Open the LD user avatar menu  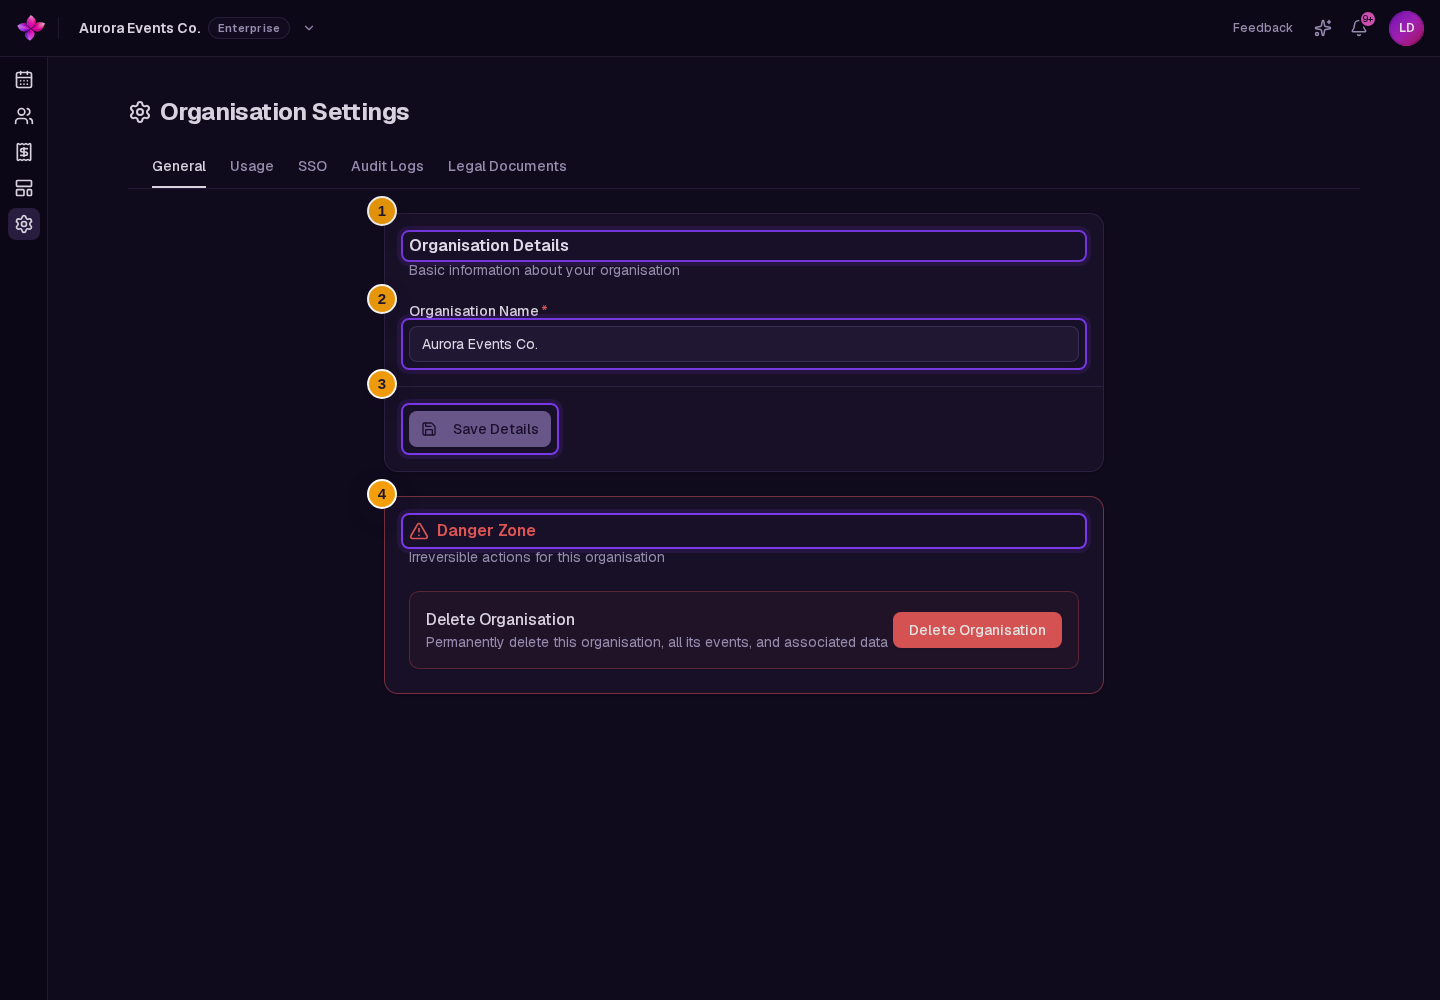click(1406, 28)
